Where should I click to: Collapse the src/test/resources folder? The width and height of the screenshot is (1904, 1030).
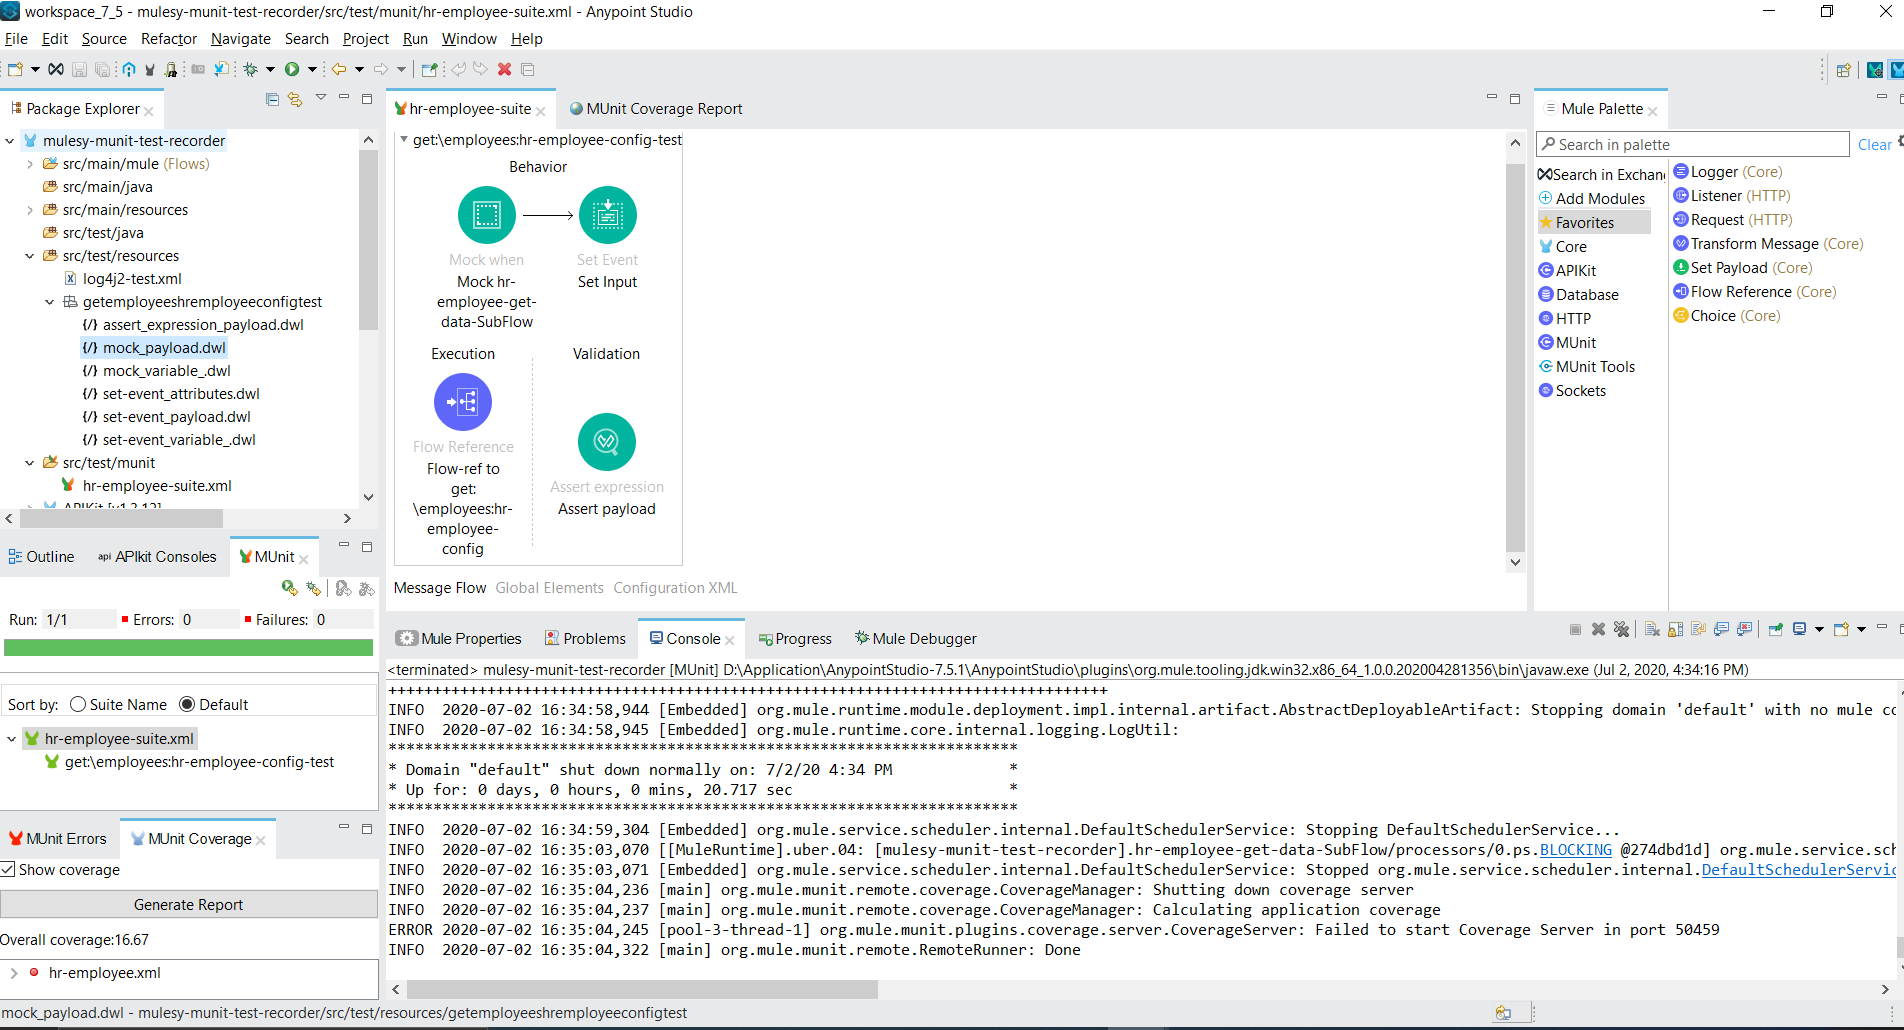coord(30,256)
